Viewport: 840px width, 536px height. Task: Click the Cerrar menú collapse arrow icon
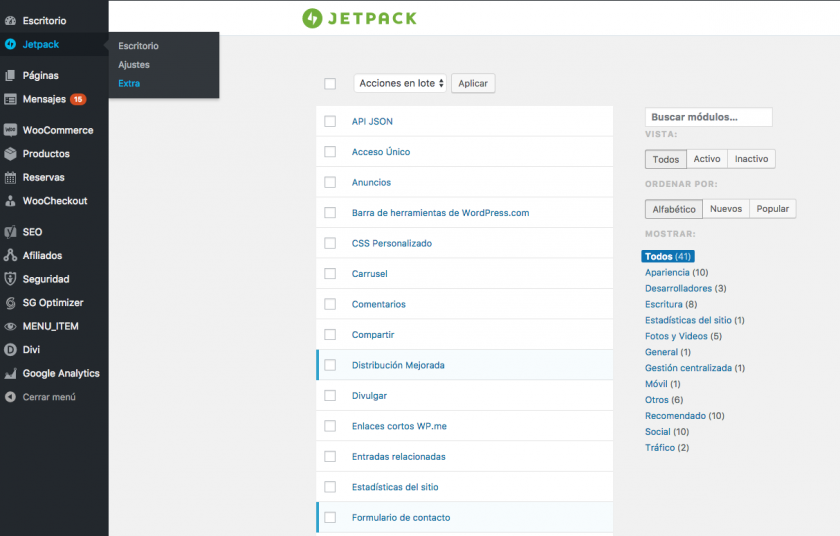click(x=10, y=397)
